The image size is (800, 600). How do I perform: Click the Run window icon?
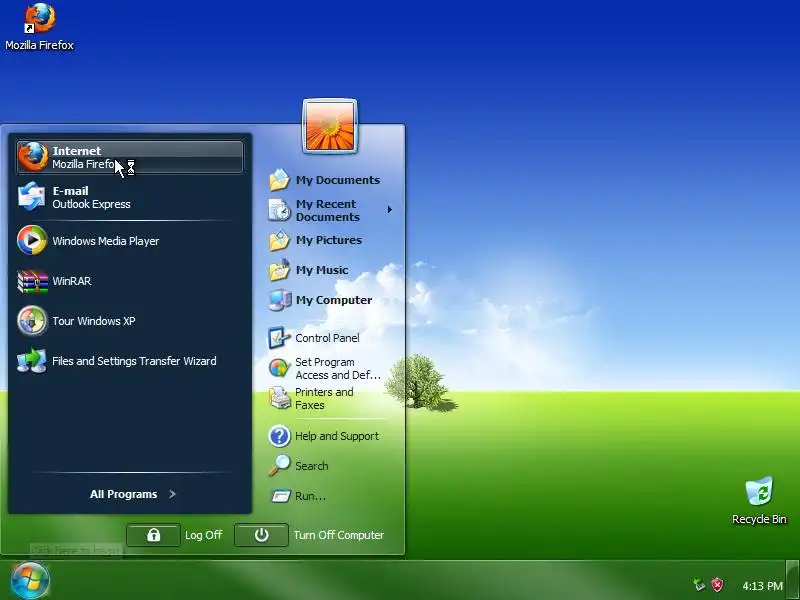(x=280, y=496)
